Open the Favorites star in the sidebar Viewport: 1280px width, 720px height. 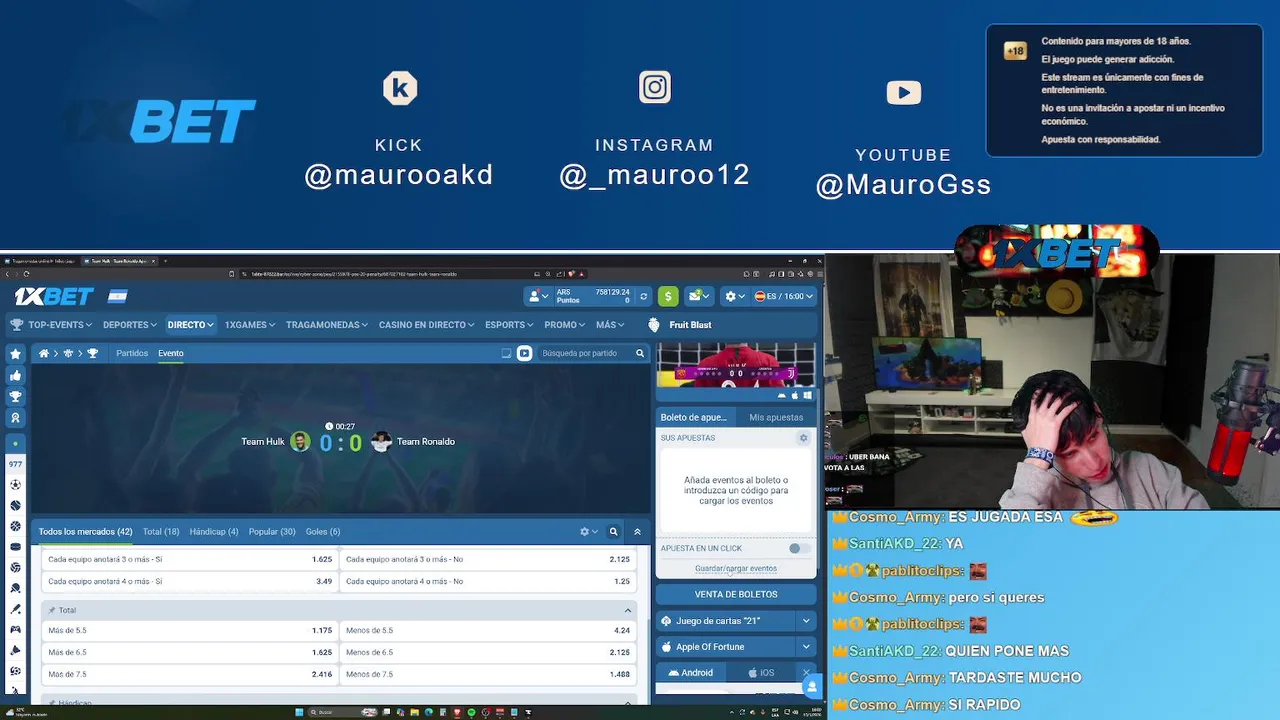tap(15, 354)
